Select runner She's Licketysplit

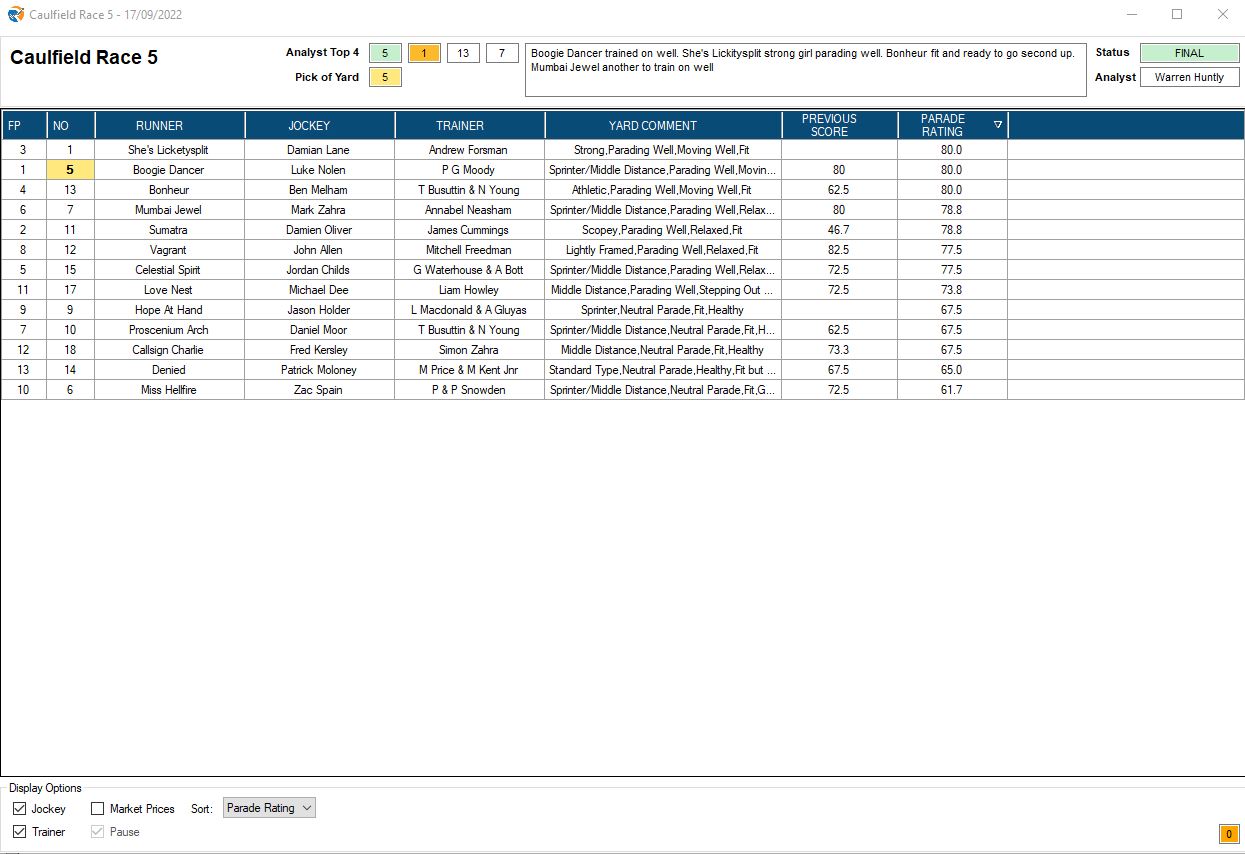tap(169, 150)
